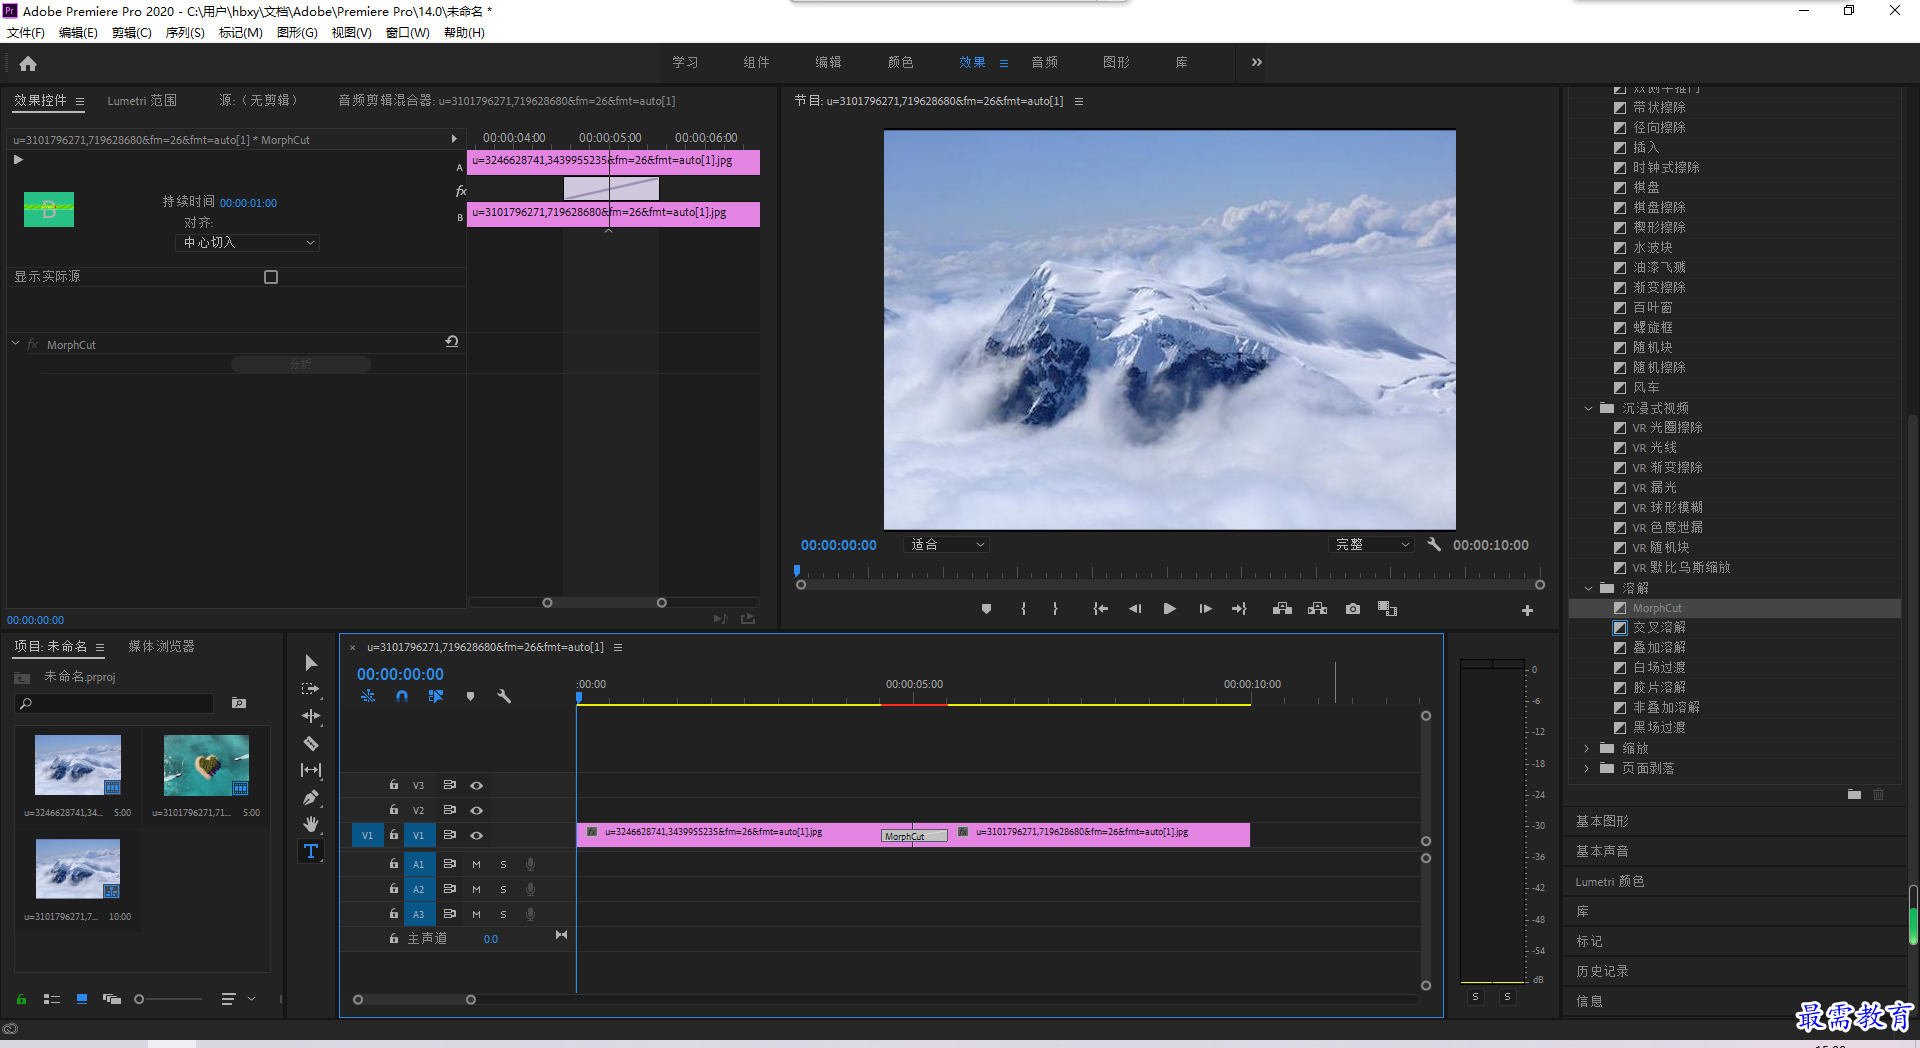Hide track V1 with eye icon
The image size is (1920, 1048).
click(477, 835)
